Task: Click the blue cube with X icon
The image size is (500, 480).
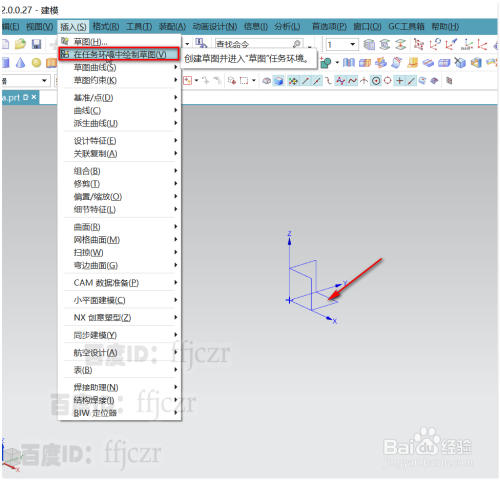Action: coord(460,63)
